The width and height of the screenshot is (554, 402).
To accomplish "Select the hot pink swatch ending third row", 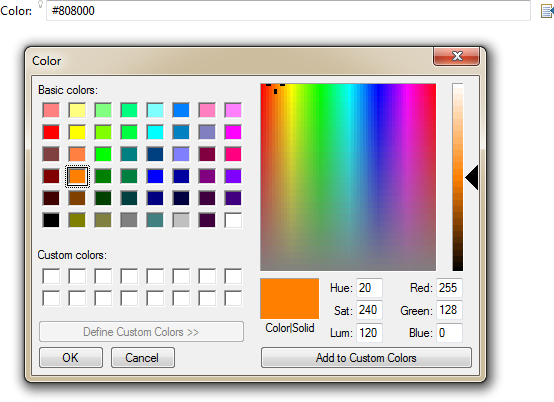I will (x=233, y=154).
